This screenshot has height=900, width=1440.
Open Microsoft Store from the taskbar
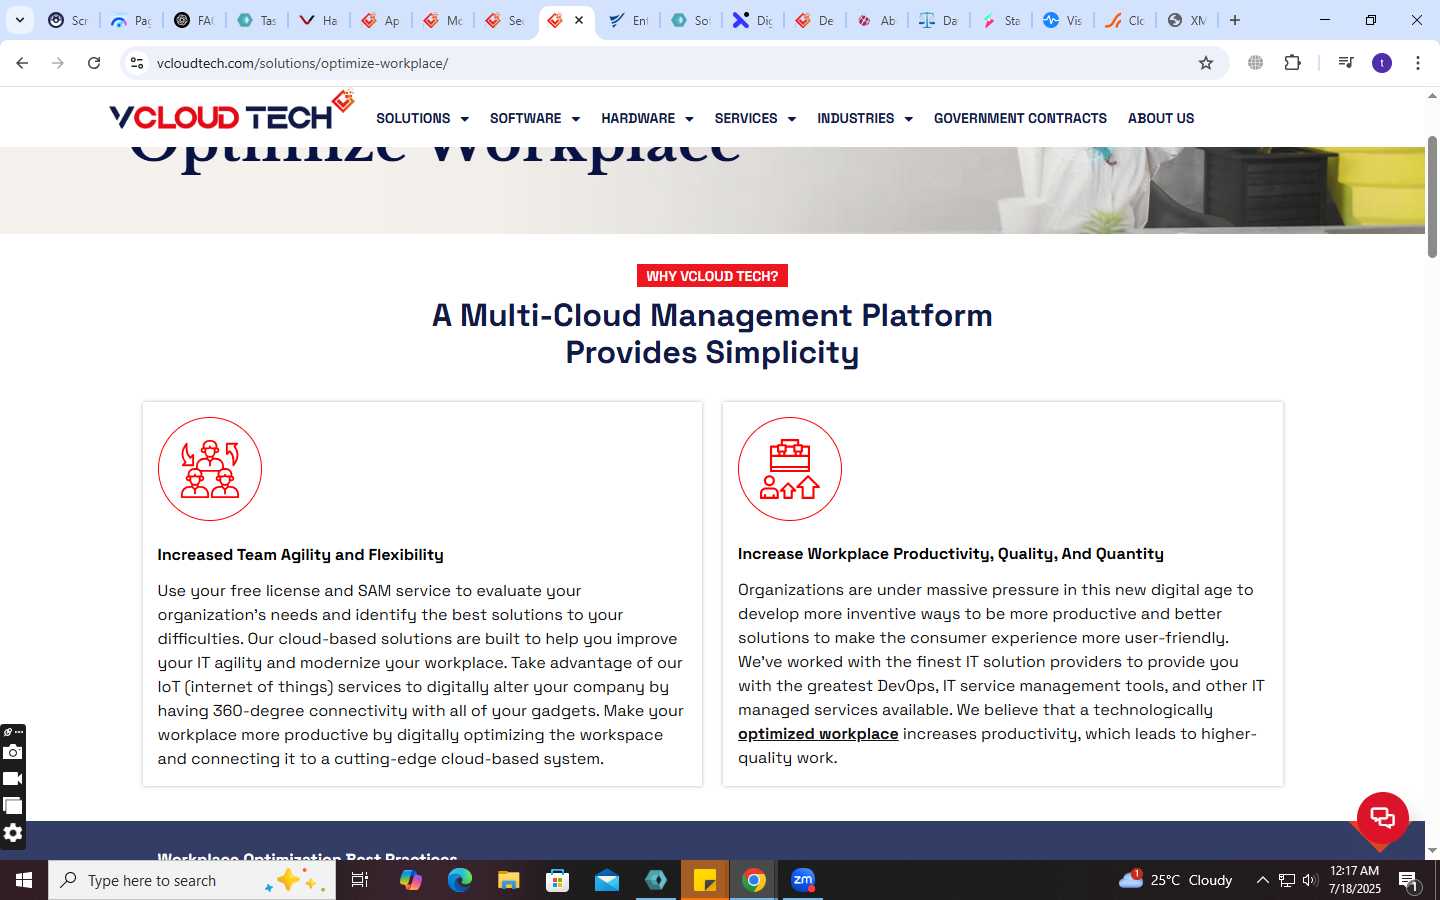click(558, 880)
